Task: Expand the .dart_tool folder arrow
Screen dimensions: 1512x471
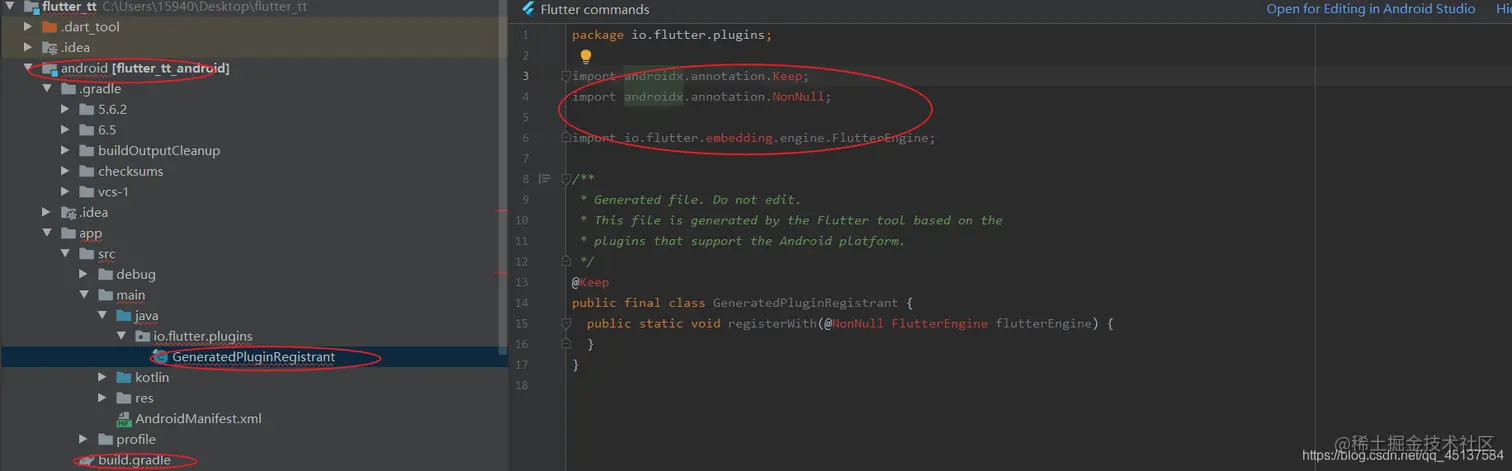Action: click(x=28, y=27)
